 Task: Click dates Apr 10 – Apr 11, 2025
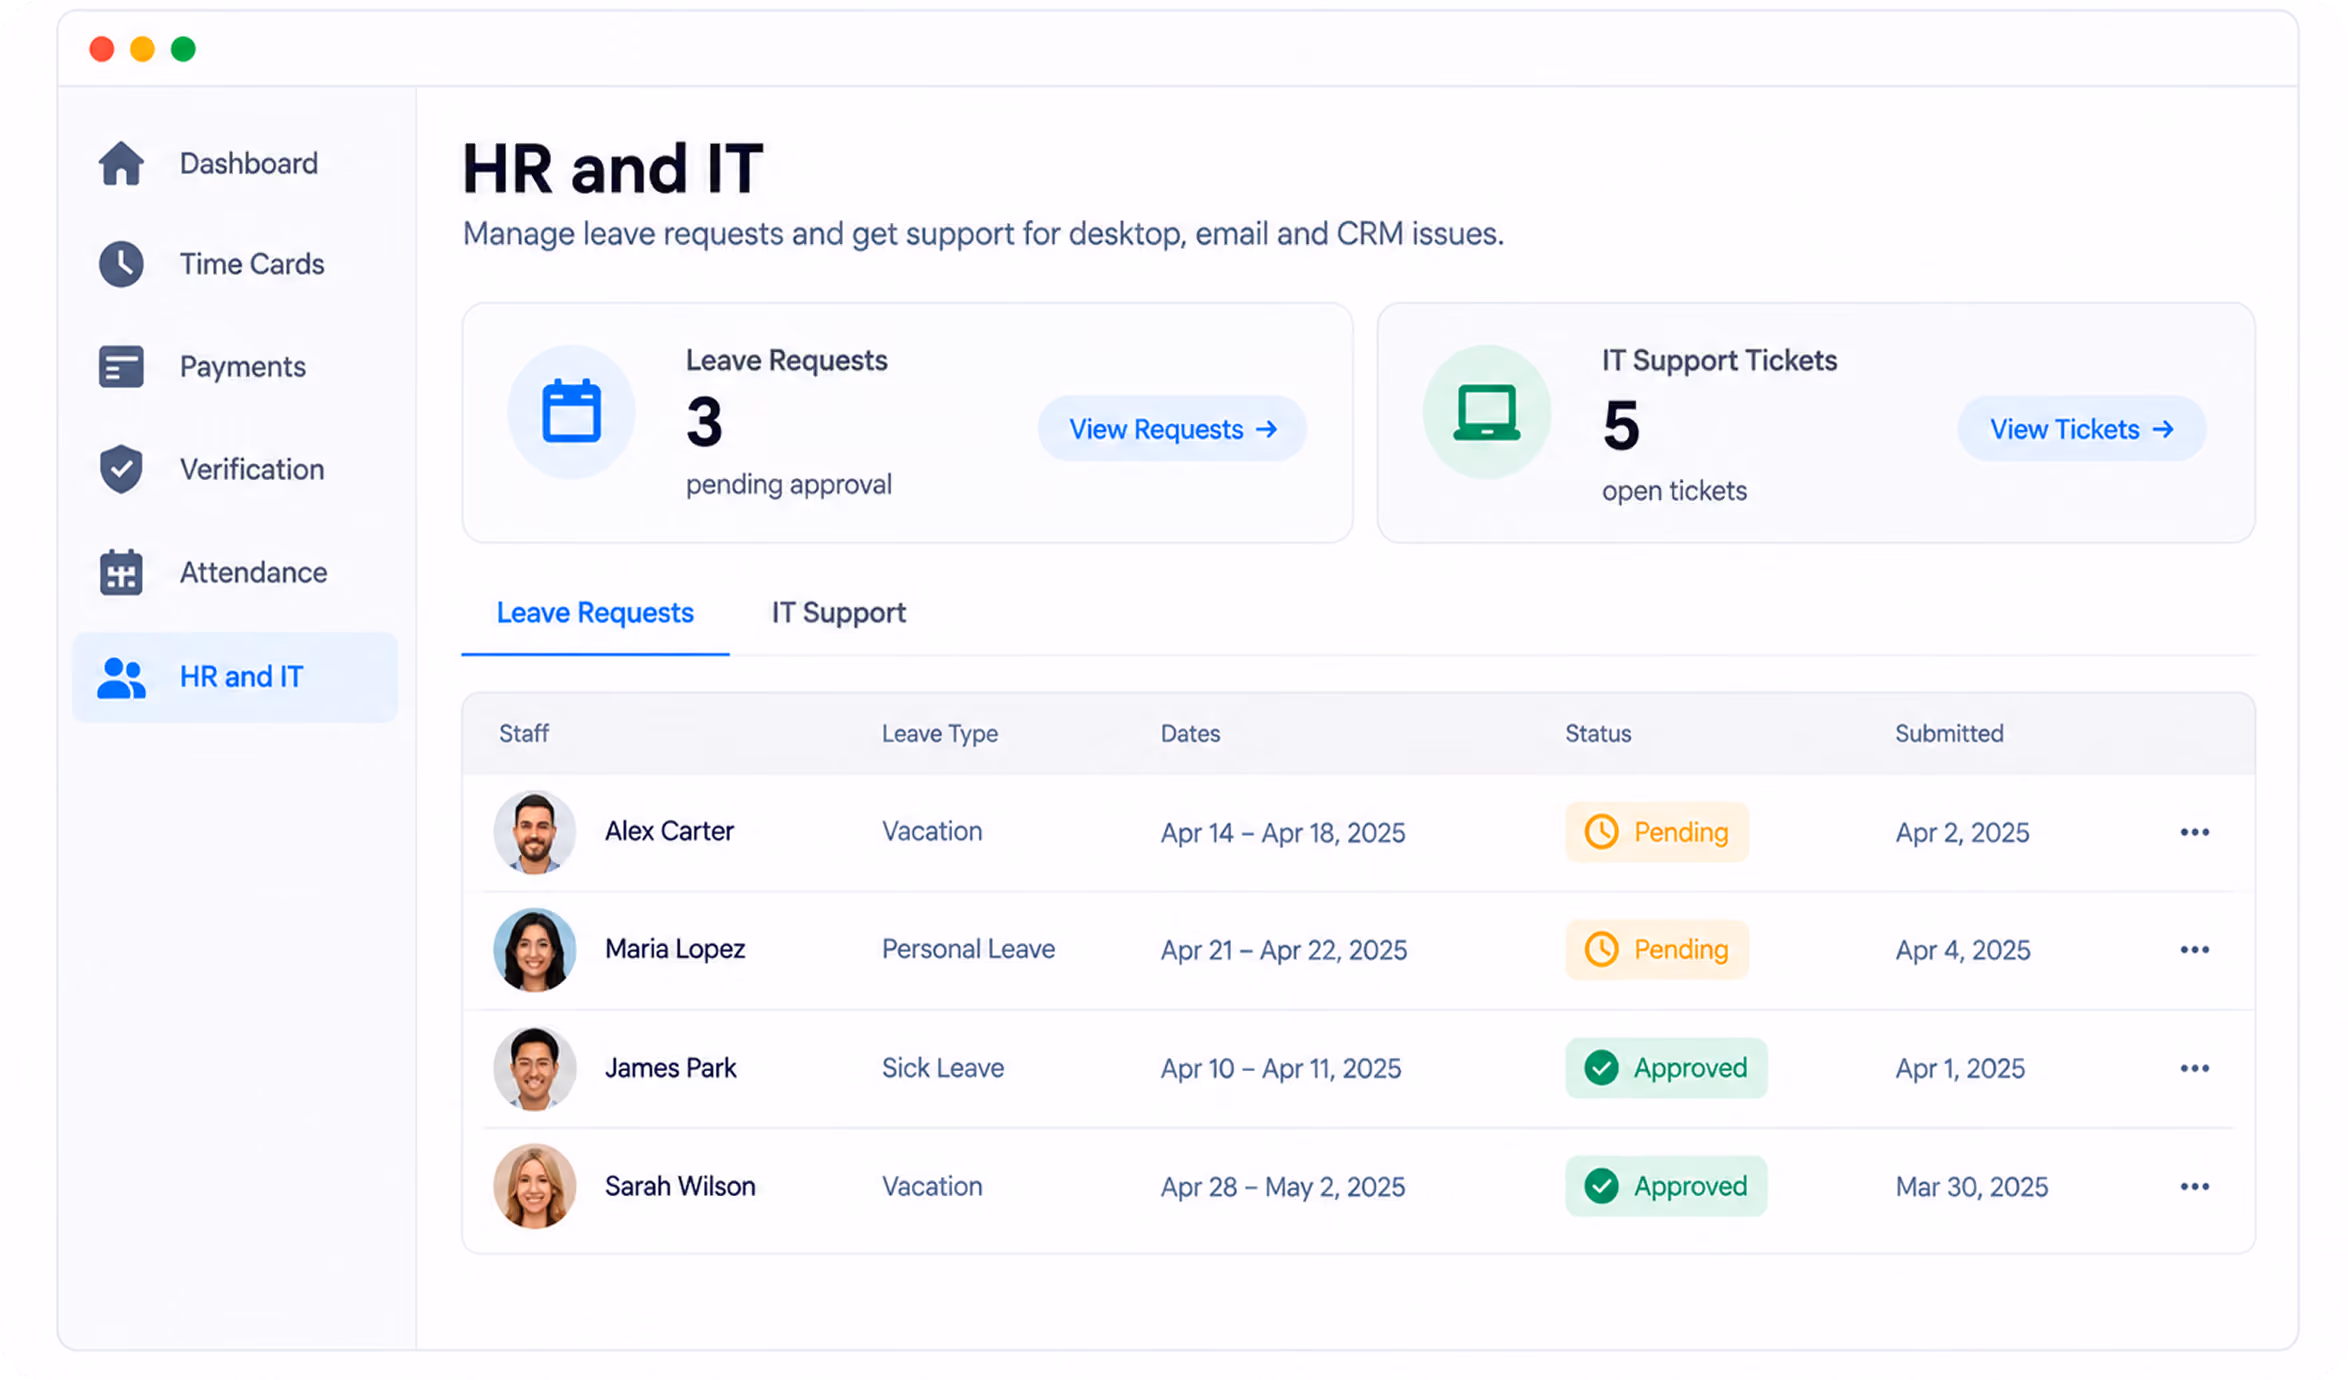[1281, 1069]
